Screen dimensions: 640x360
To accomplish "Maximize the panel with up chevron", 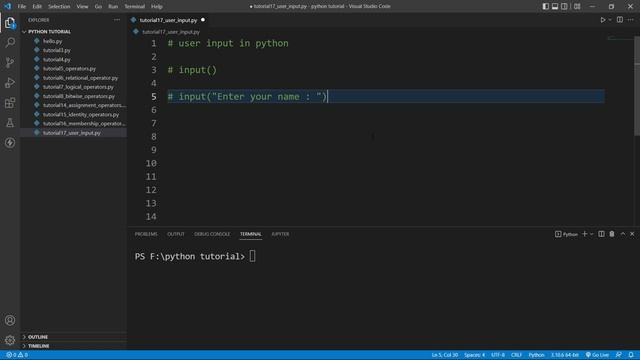I will 623,234.
